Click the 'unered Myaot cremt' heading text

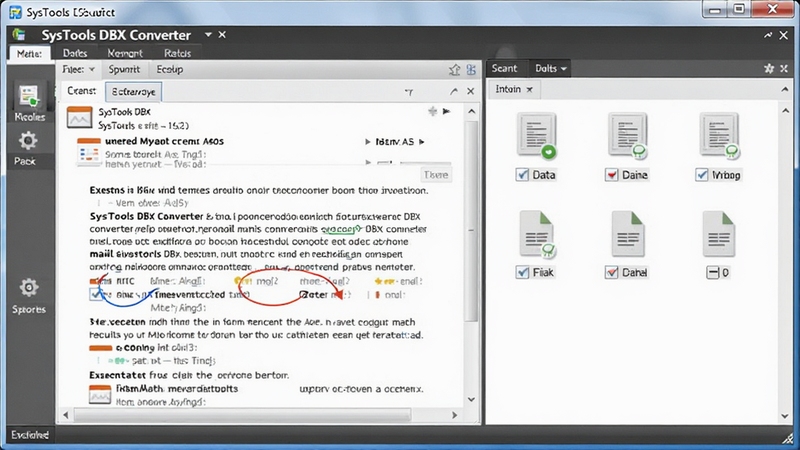pyautogui.click(x=164, y=141)
